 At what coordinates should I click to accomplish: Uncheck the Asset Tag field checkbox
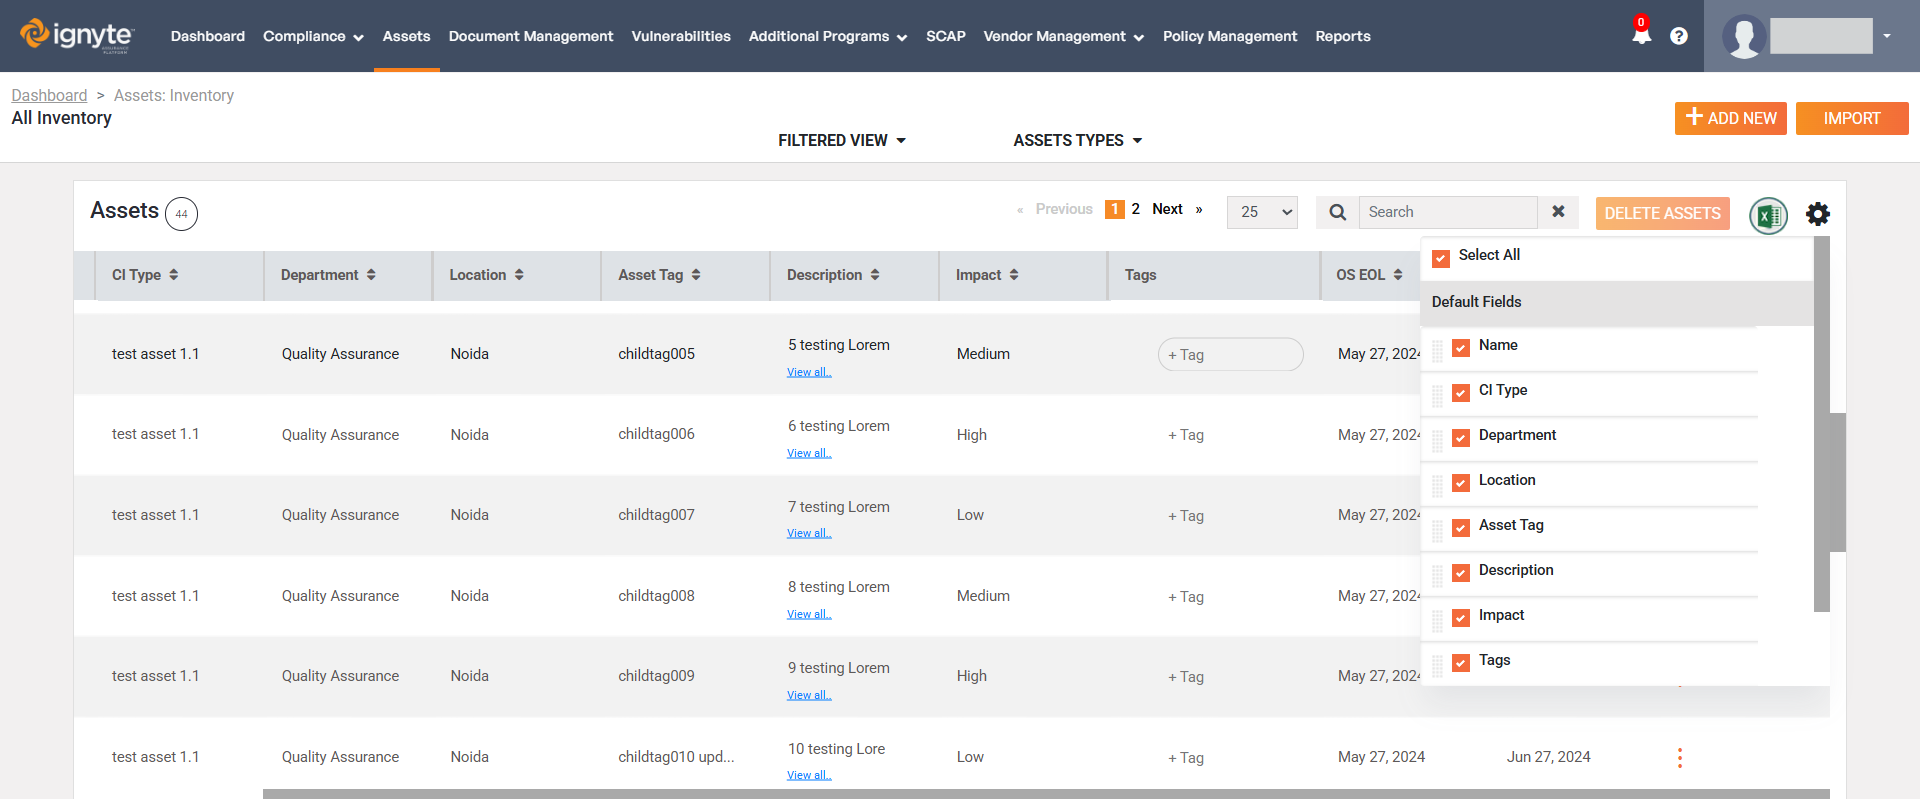coord(1461,528)
